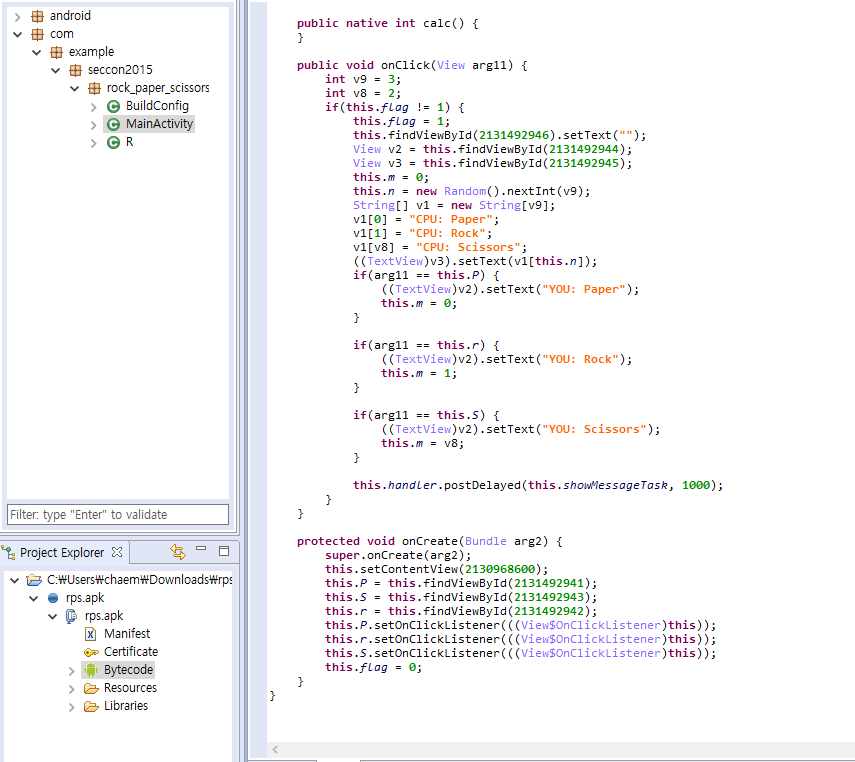Click the BuildConfig class icon
This screenshot has width=855, height=762.
(x=113, y=106)
